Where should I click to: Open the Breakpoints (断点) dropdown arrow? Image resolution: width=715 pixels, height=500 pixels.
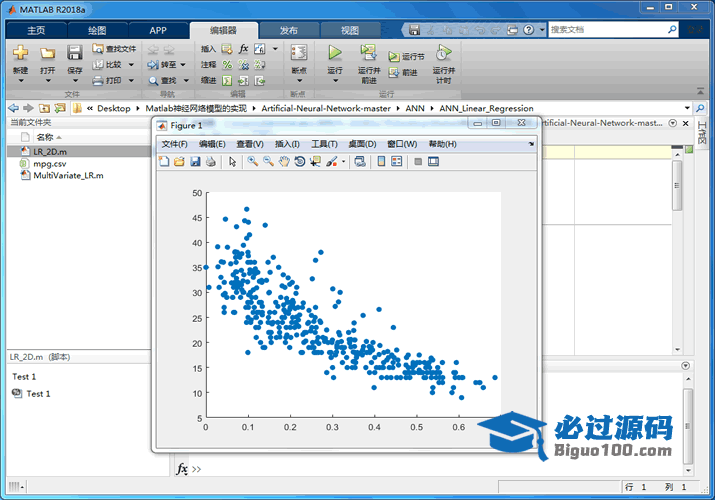[299, 81]
